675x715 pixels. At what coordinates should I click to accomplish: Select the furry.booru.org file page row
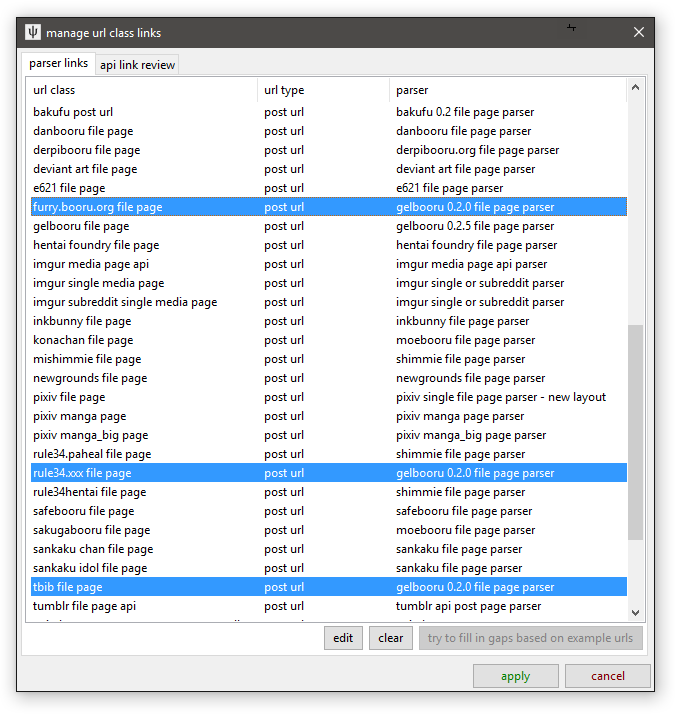pyautogui.click(x=329, y=207)
